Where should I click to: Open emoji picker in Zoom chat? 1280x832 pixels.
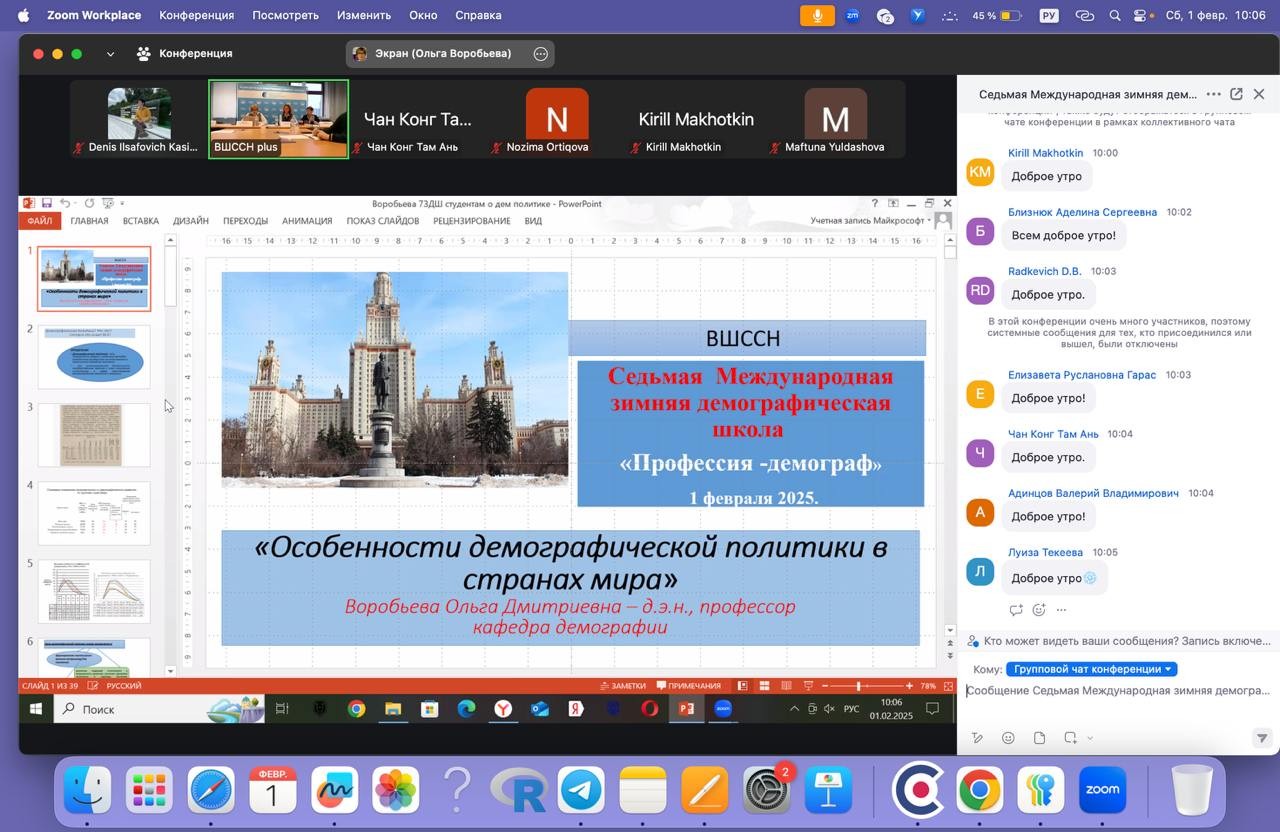[x=1008, y=737]
